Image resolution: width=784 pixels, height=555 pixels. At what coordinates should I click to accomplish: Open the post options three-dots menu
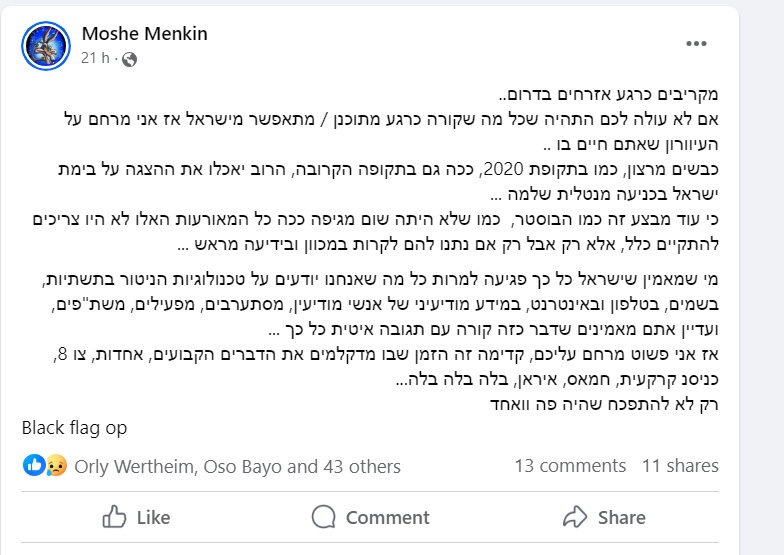(x=697, y=45)
